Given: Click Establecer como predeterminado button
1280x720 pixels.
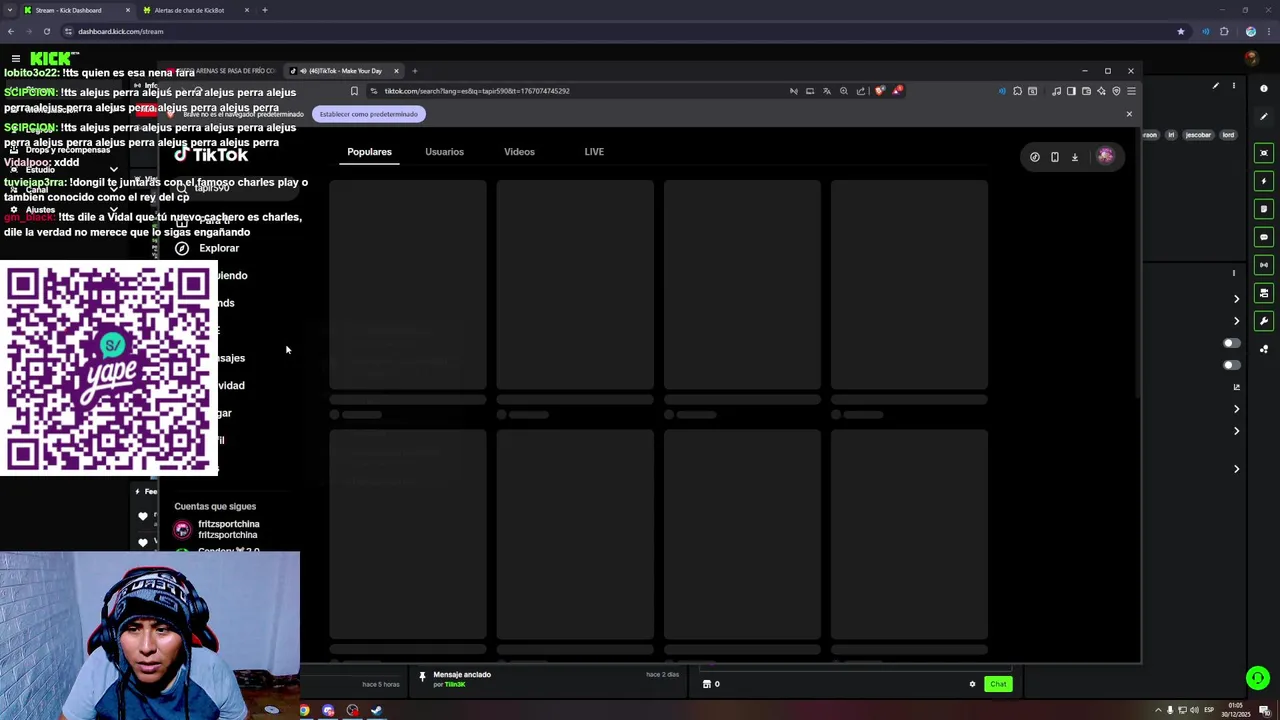Looking at the screenshot, I should tap(369, 114).
